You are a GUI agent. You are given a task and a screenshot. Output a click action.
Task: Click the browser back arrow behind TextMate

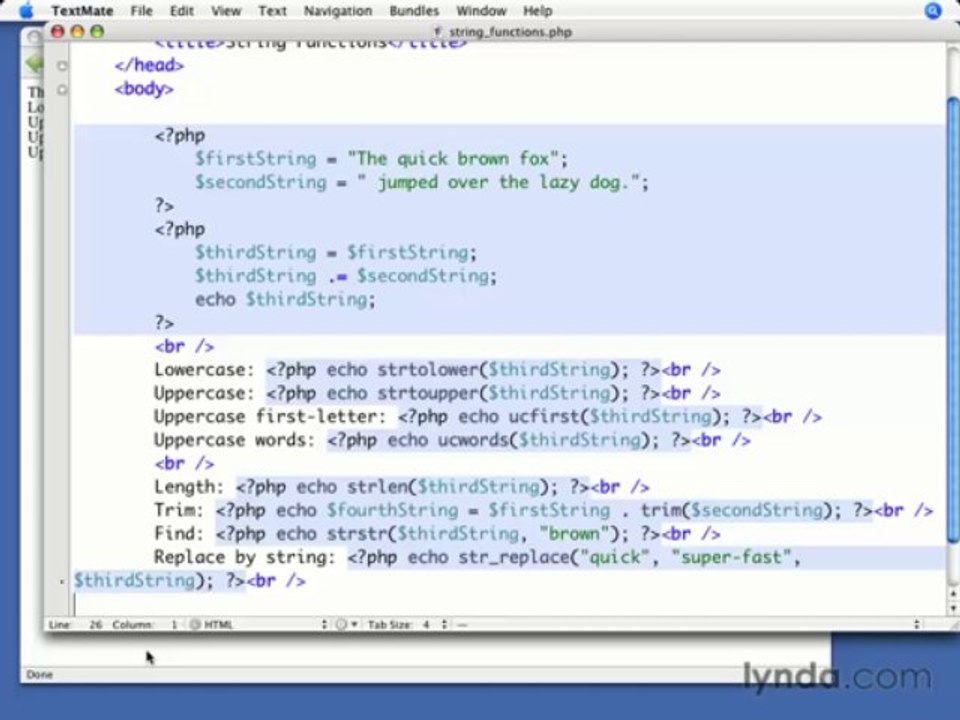[x=34, y=63]
